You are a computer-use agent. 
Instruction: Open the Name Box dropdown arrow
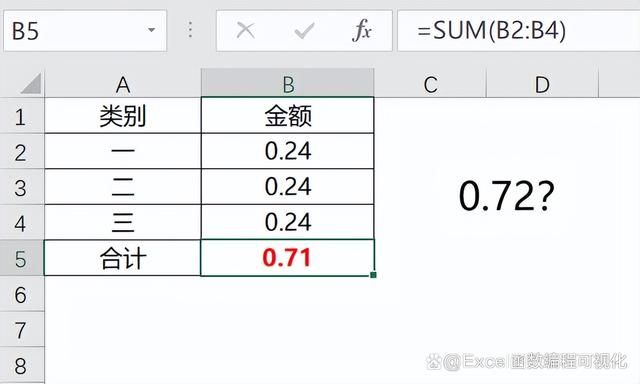click(151, 30)
